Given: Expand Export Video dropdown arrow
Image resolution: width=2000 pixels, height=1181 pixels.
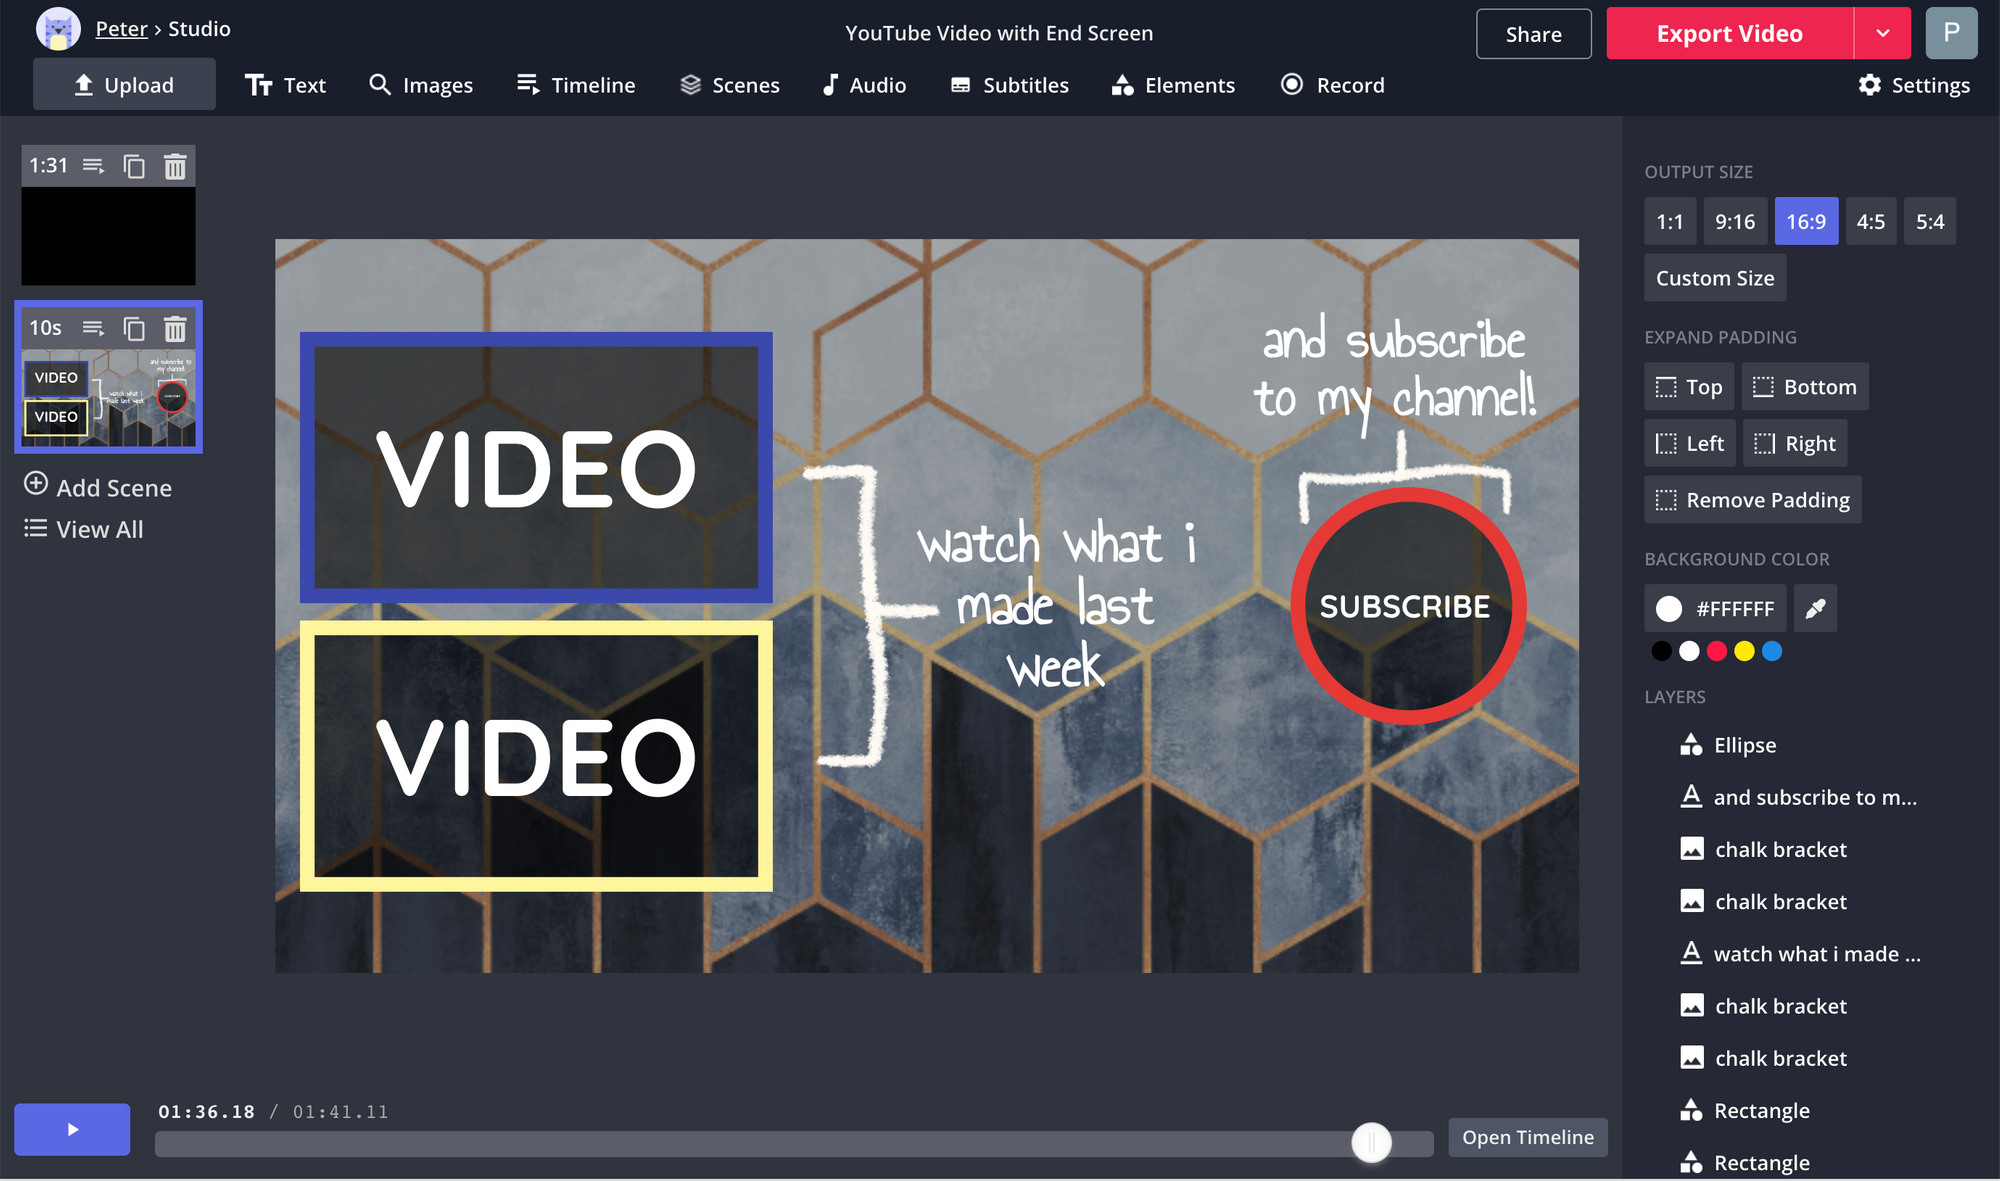Looking at the screenshot, I should pos(1882,33).
